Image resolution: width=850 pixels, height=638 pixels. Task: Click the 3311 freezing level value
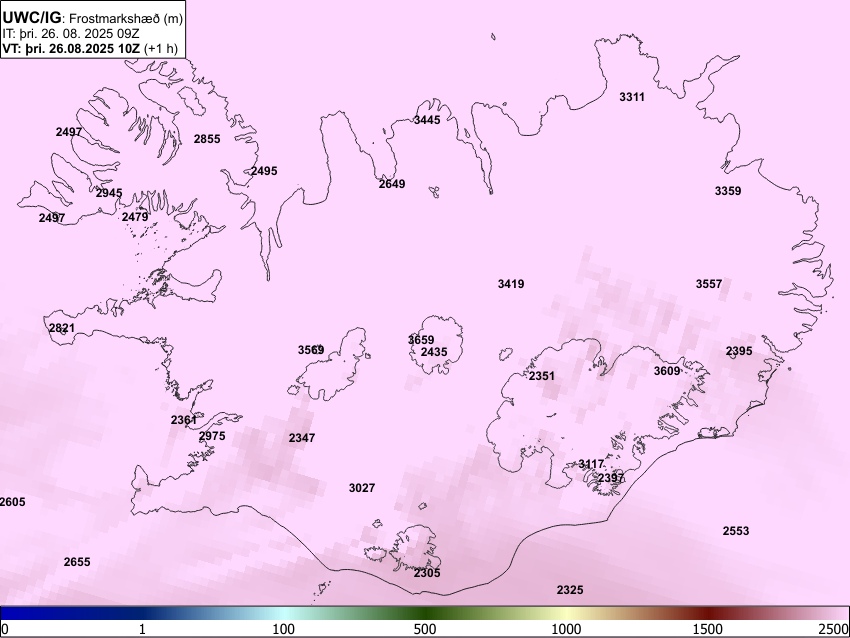[x=632, y=97]
